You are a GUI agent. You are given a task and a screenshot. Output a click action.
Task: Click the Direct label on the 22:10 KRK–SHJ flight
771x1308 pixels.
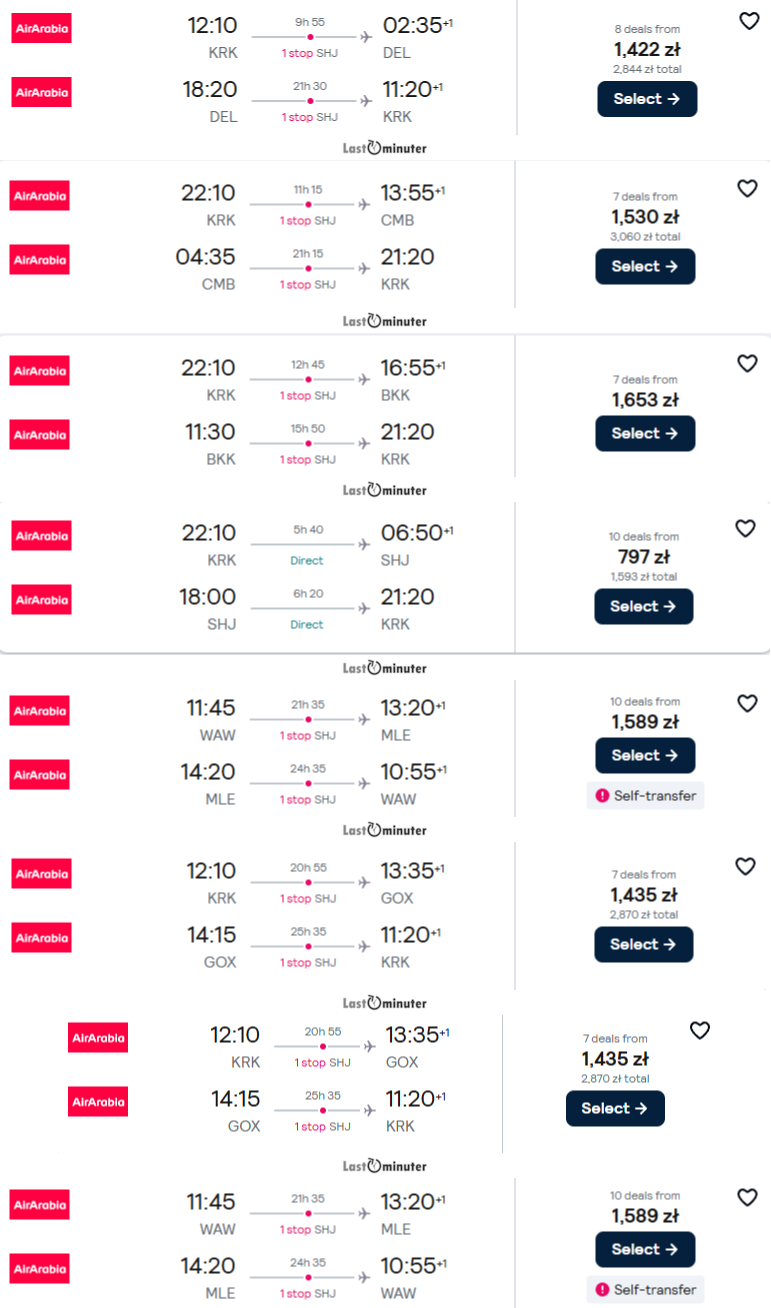click(x=307, y=561)
